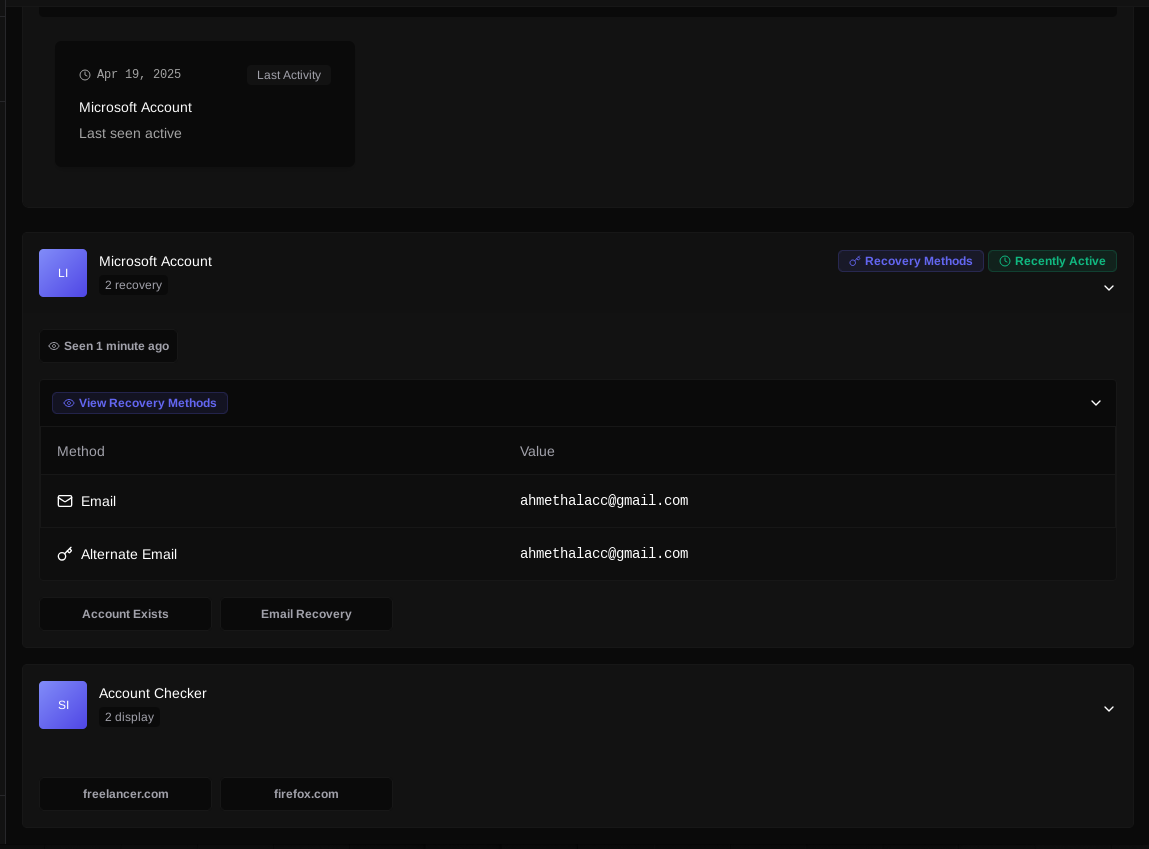Click the eye icon next to Seen 1 minute ago

coord(53,346)
